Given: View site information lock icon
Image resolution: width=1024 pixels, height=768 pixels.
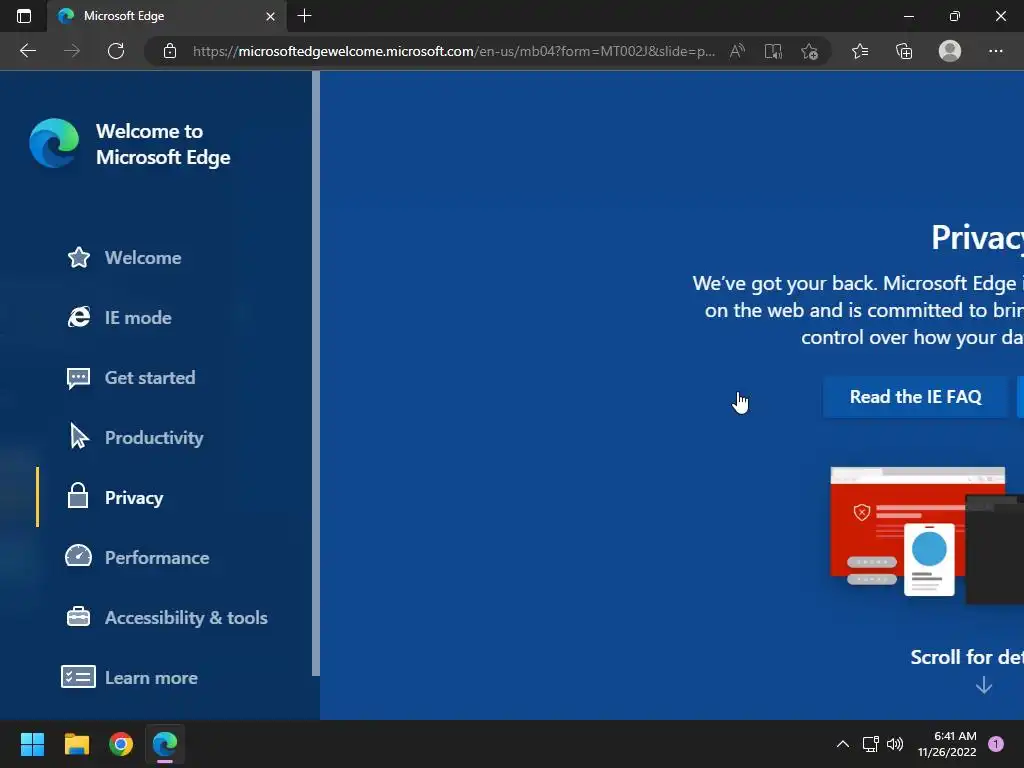Looking at the screenshot, I should tap(170, 51).
